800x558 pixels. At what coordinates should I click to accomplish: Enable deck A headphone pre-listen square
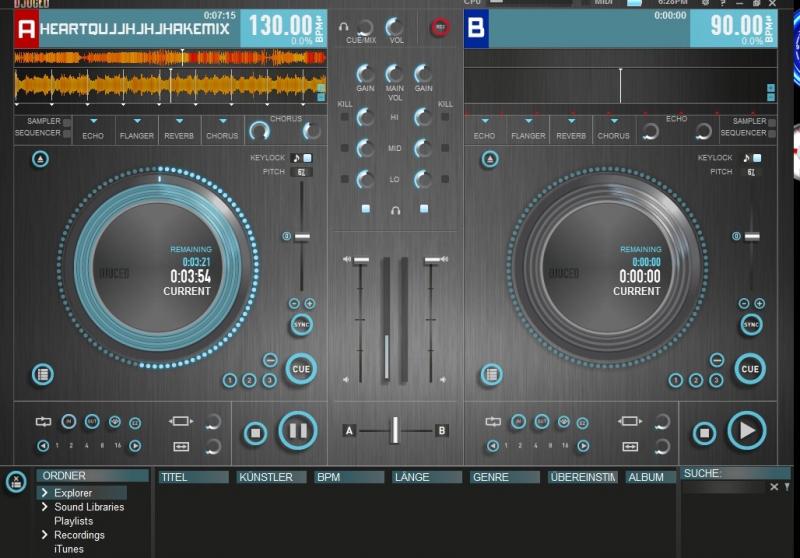point(366,209)
